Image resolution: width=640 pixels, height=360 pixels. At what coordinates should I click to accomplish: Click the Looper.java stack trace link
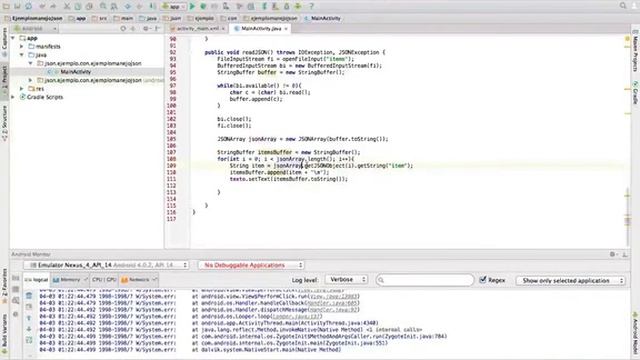pyautogui.click(x=296, y=316)
